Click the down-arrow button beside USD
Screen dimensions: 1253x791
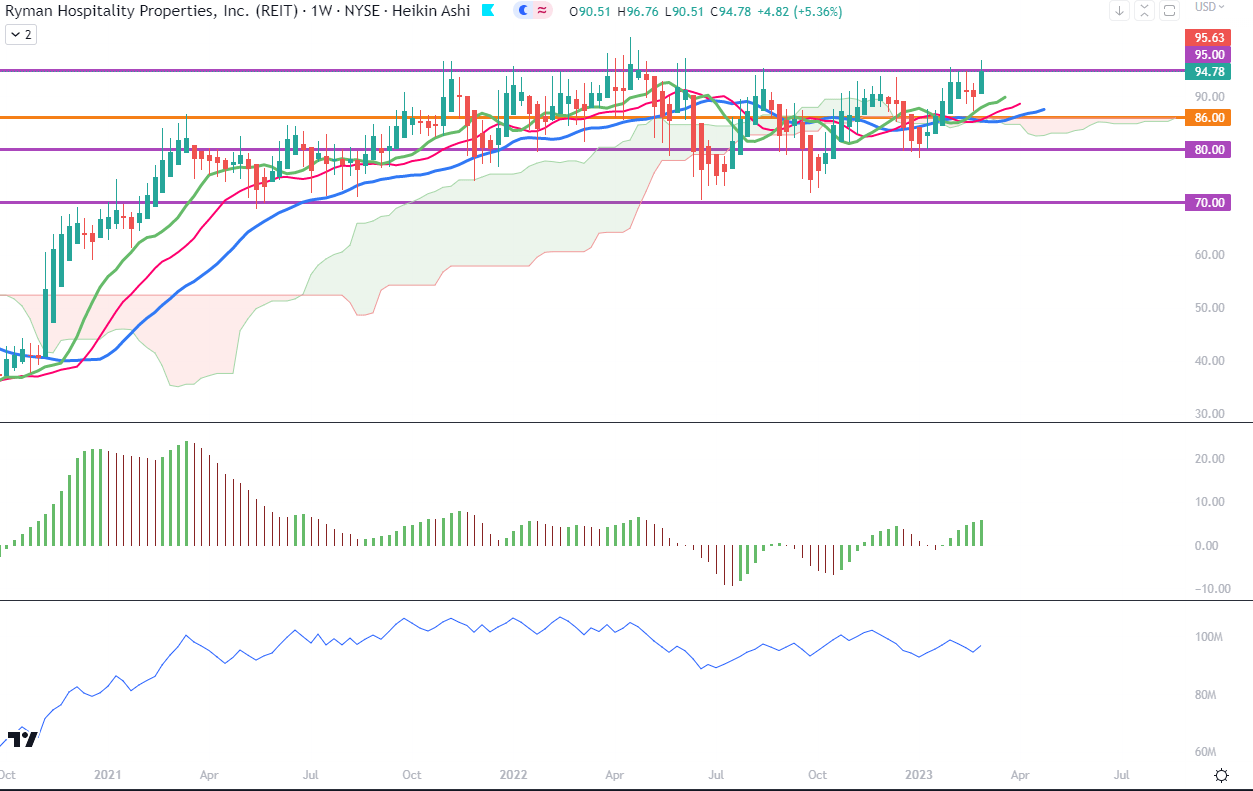(1119, 11)
